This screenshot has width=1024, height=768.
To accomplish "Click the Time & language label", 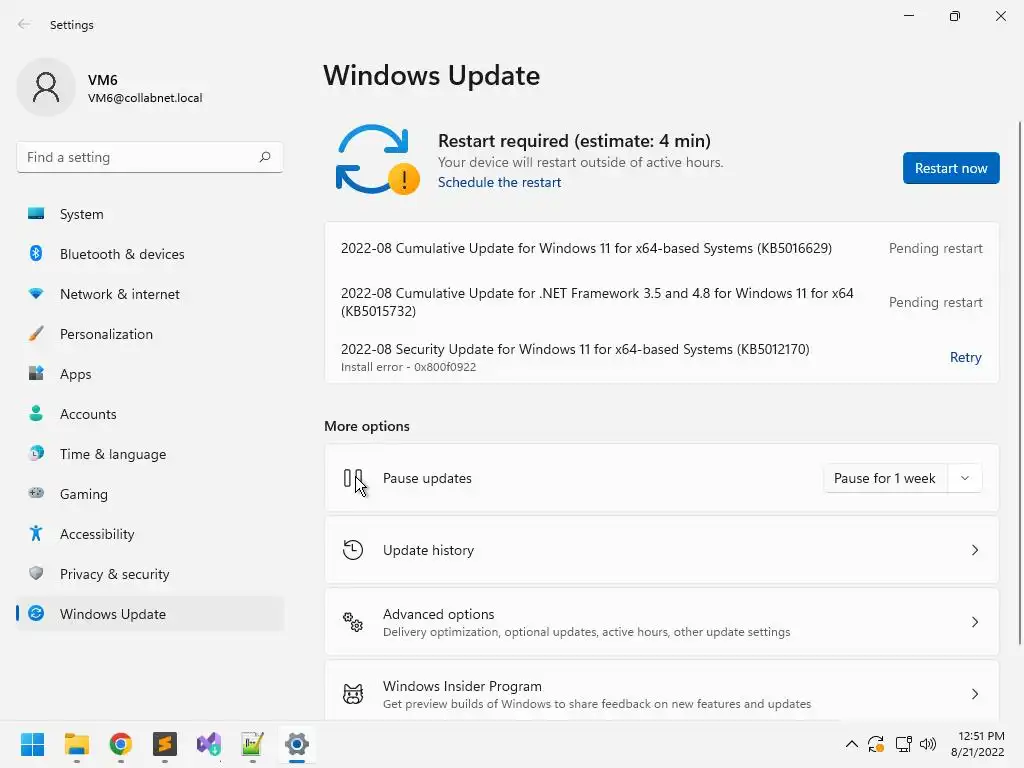I will click(x=113, y=454).
